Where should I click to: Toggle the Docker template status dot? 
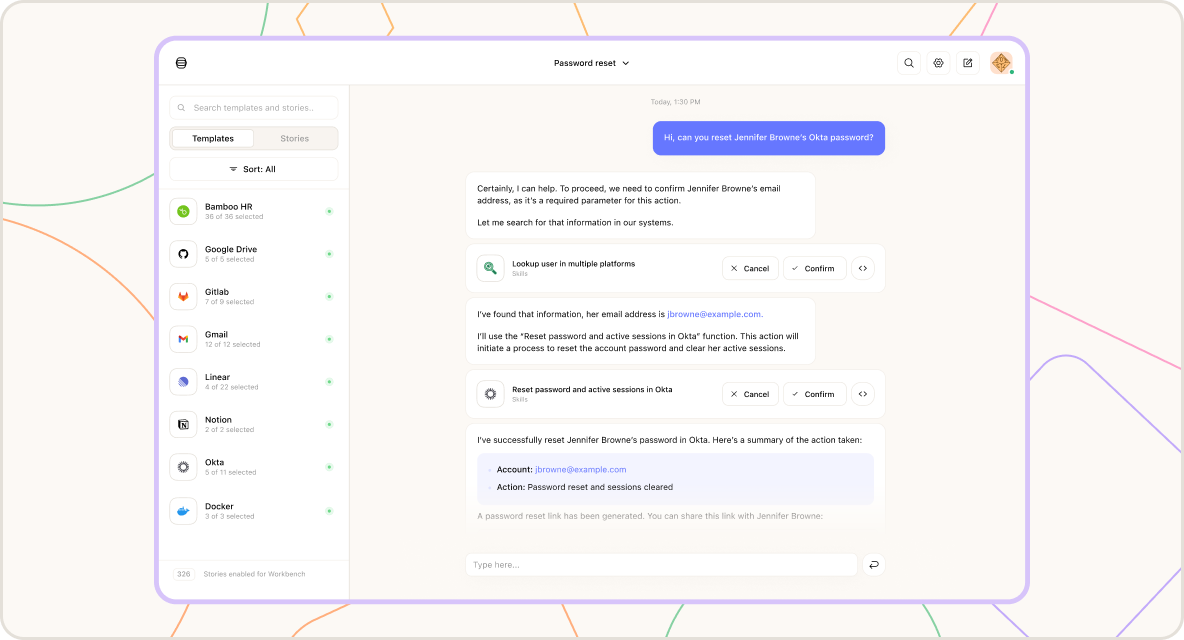329,511
